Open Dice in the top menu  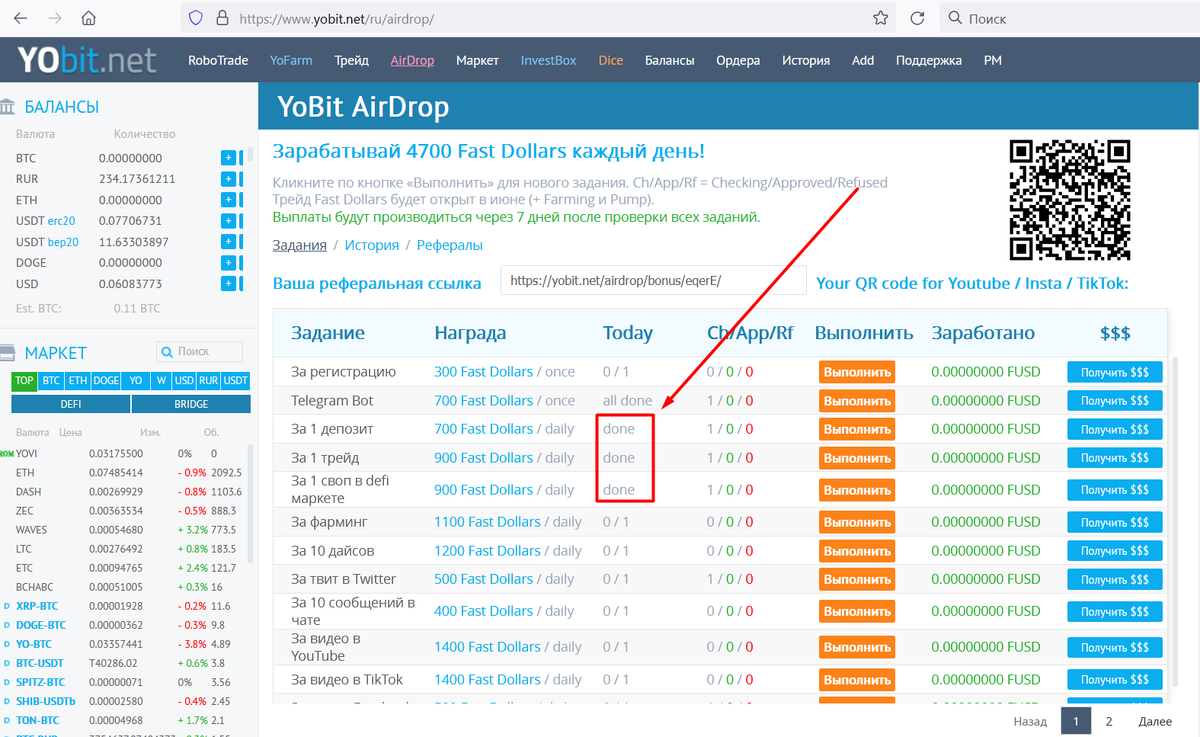611,60
